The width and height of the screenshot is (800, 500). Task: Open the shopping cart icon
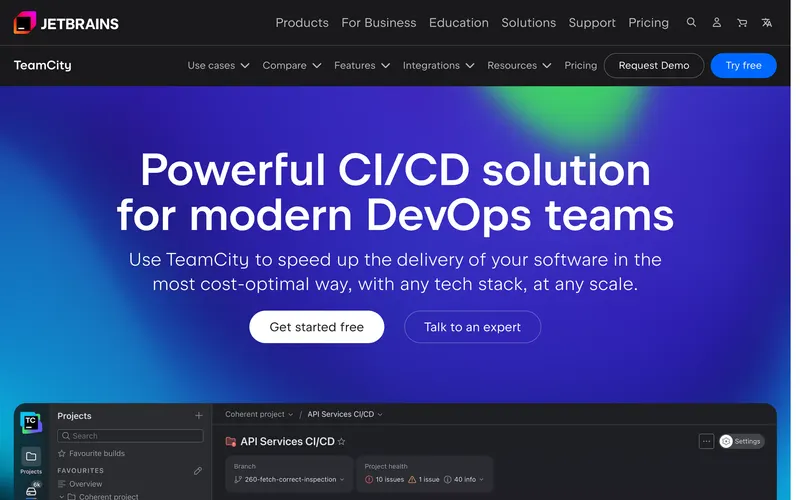[x=742, y=22]
